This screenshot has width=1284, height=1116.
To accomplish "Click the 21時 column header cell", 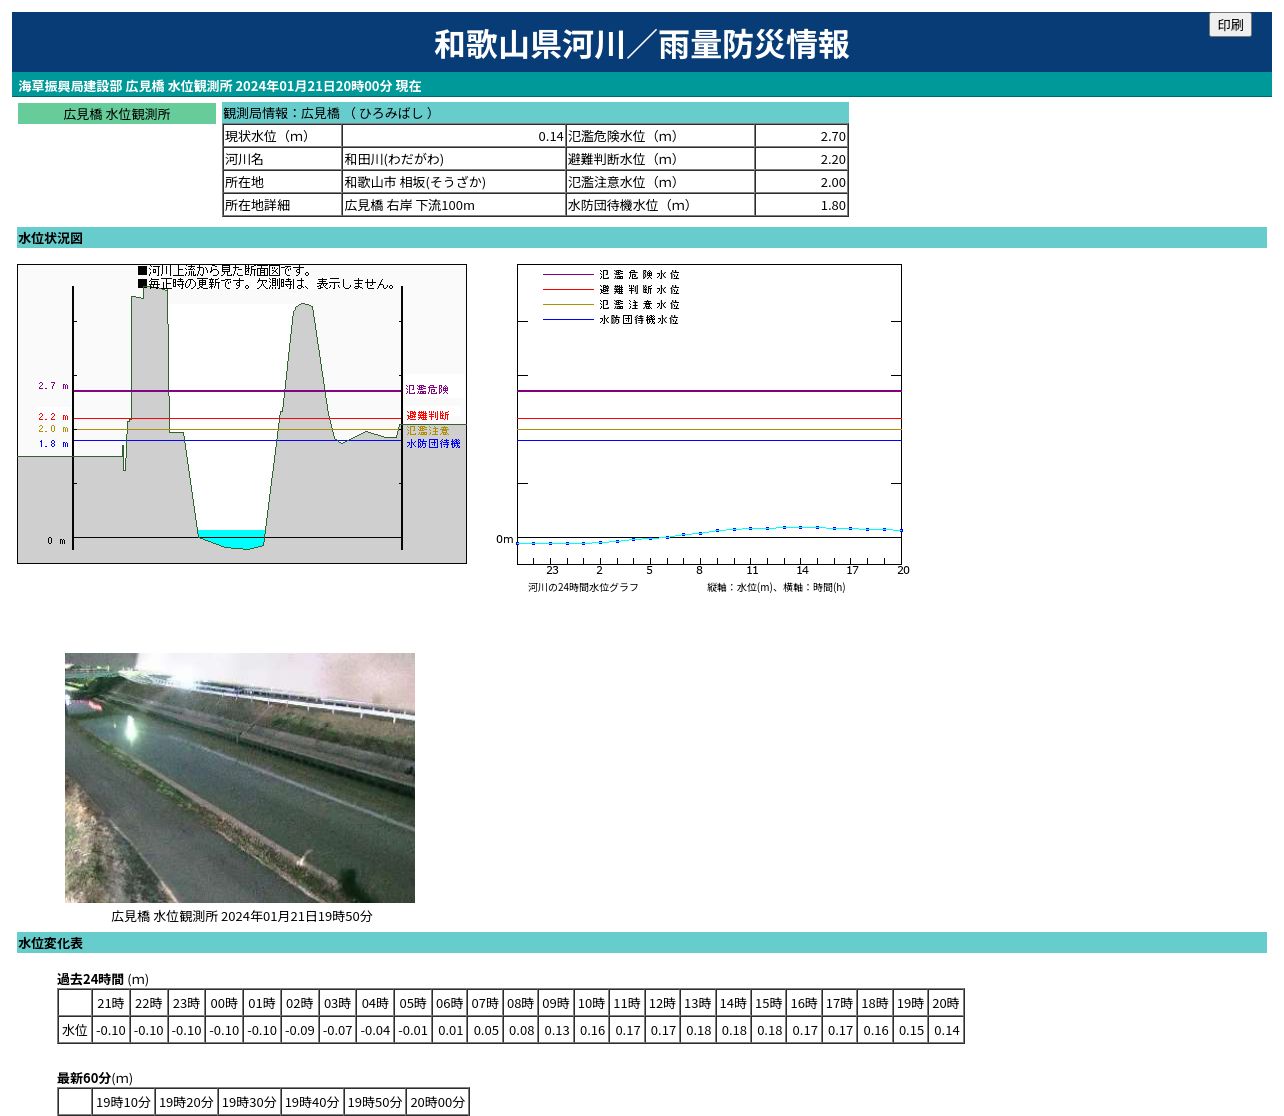I will coord(111,1003).
